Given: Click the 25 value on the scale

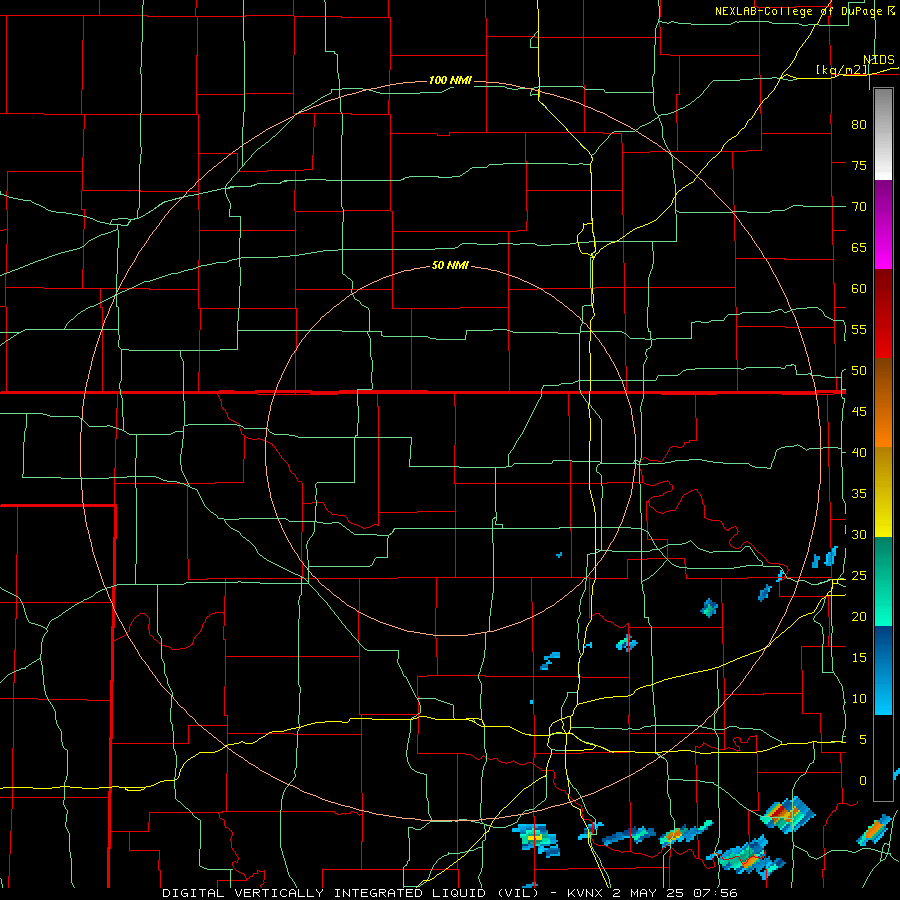Looking at the screenshot, I should coord(859,576).
